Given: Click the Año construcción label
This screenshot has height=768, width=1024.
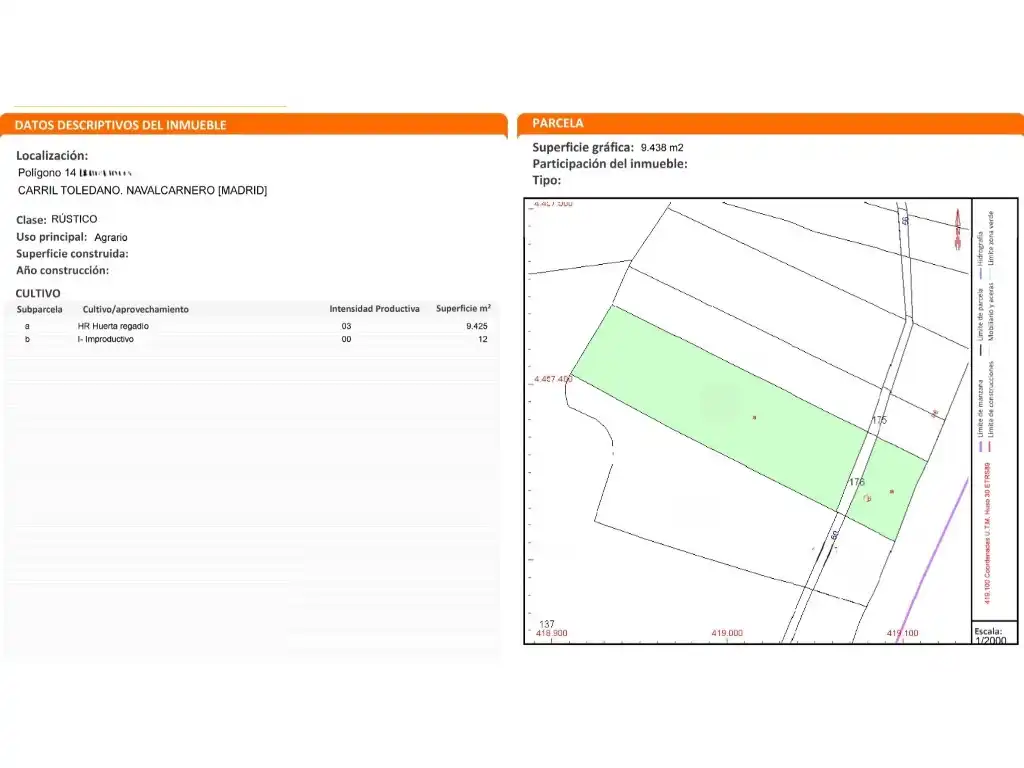Looking at the screenshot, I should (62, 270).
